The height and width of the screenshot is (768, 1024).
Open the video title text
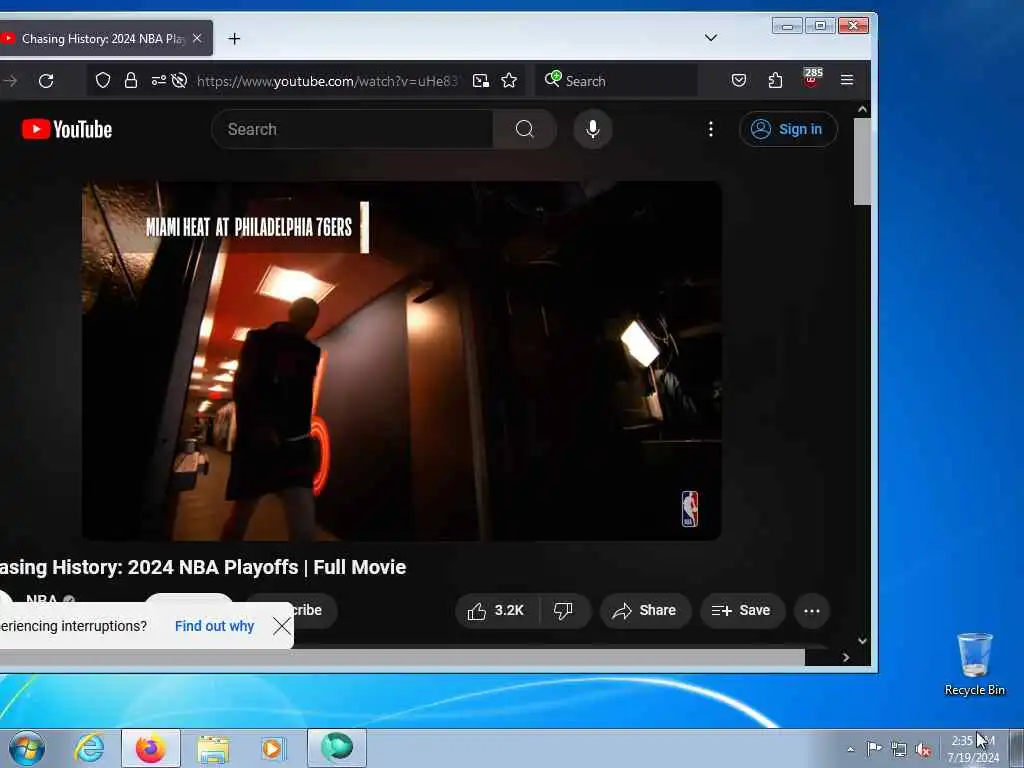pyautogui.click(x=203, y=567)
